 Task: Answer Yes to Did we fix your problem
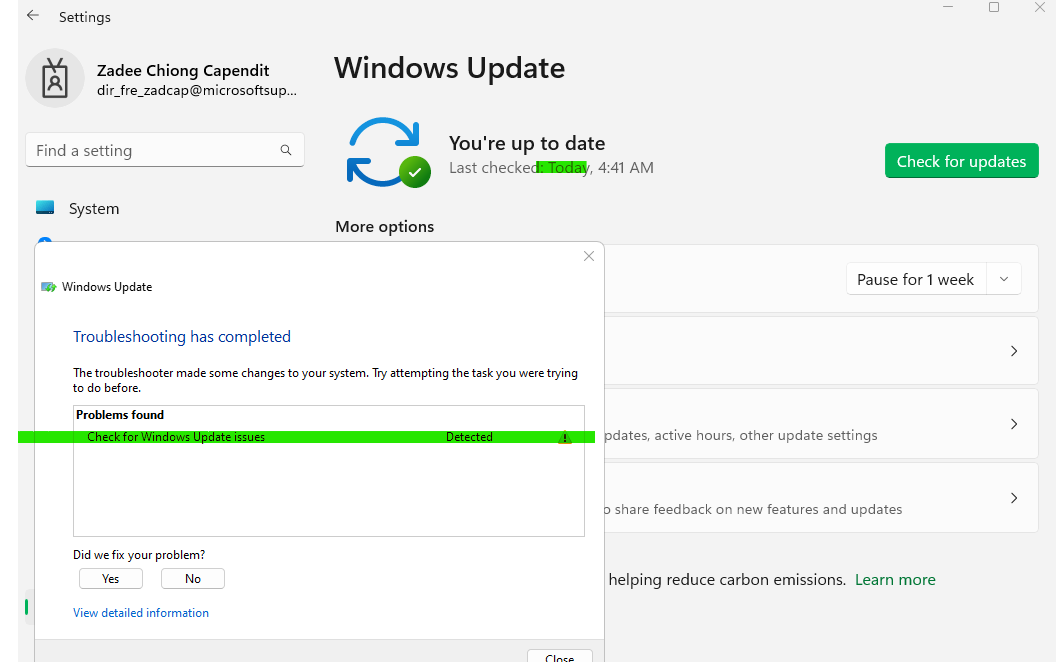pos(111,578)
